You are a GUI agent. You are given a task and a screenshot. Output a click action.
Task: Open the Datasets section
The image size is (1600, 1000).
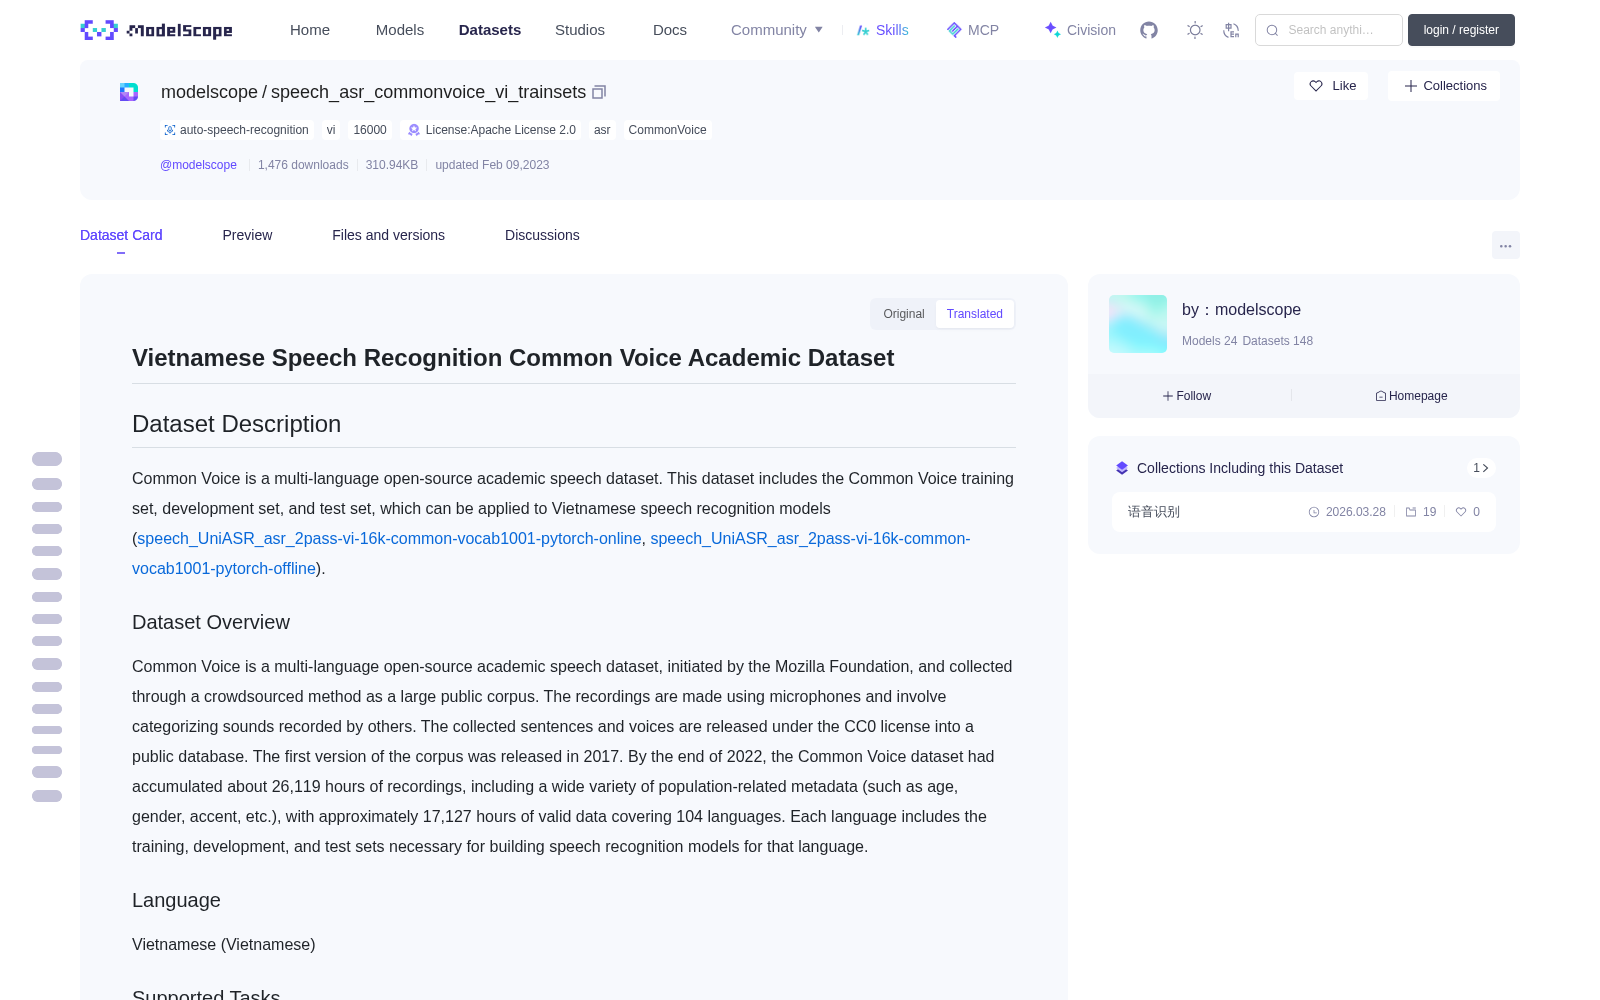click(x=490, y=30)
